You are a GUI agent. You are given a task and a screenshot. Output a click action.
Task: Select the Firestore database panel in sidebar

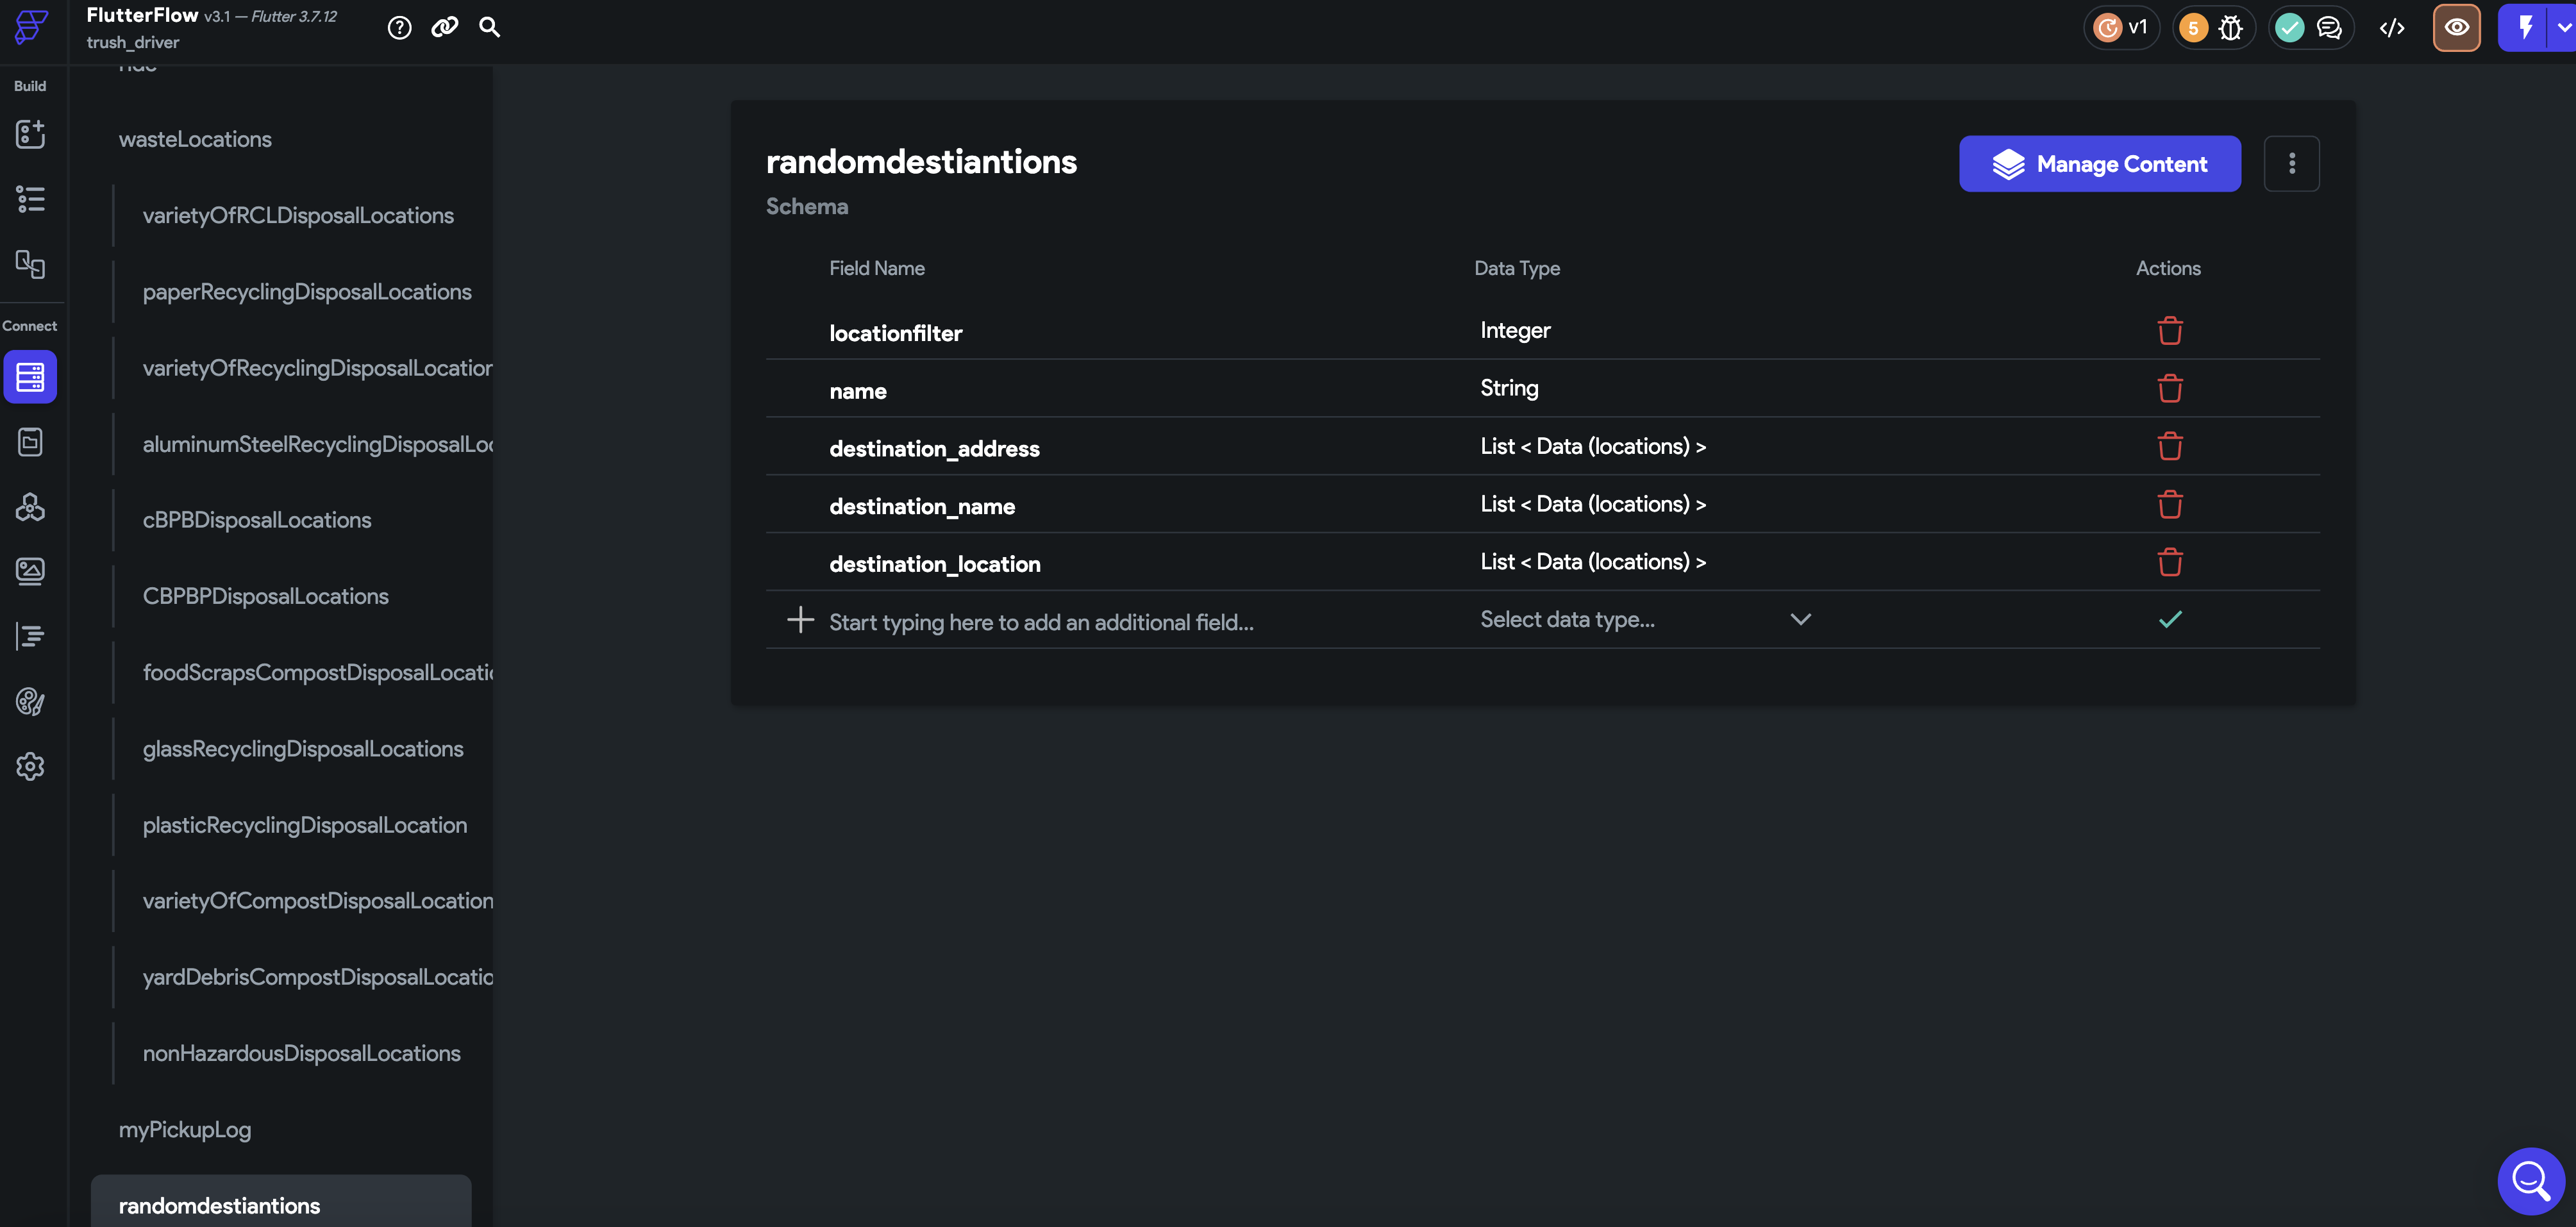[x=30, y=377]
